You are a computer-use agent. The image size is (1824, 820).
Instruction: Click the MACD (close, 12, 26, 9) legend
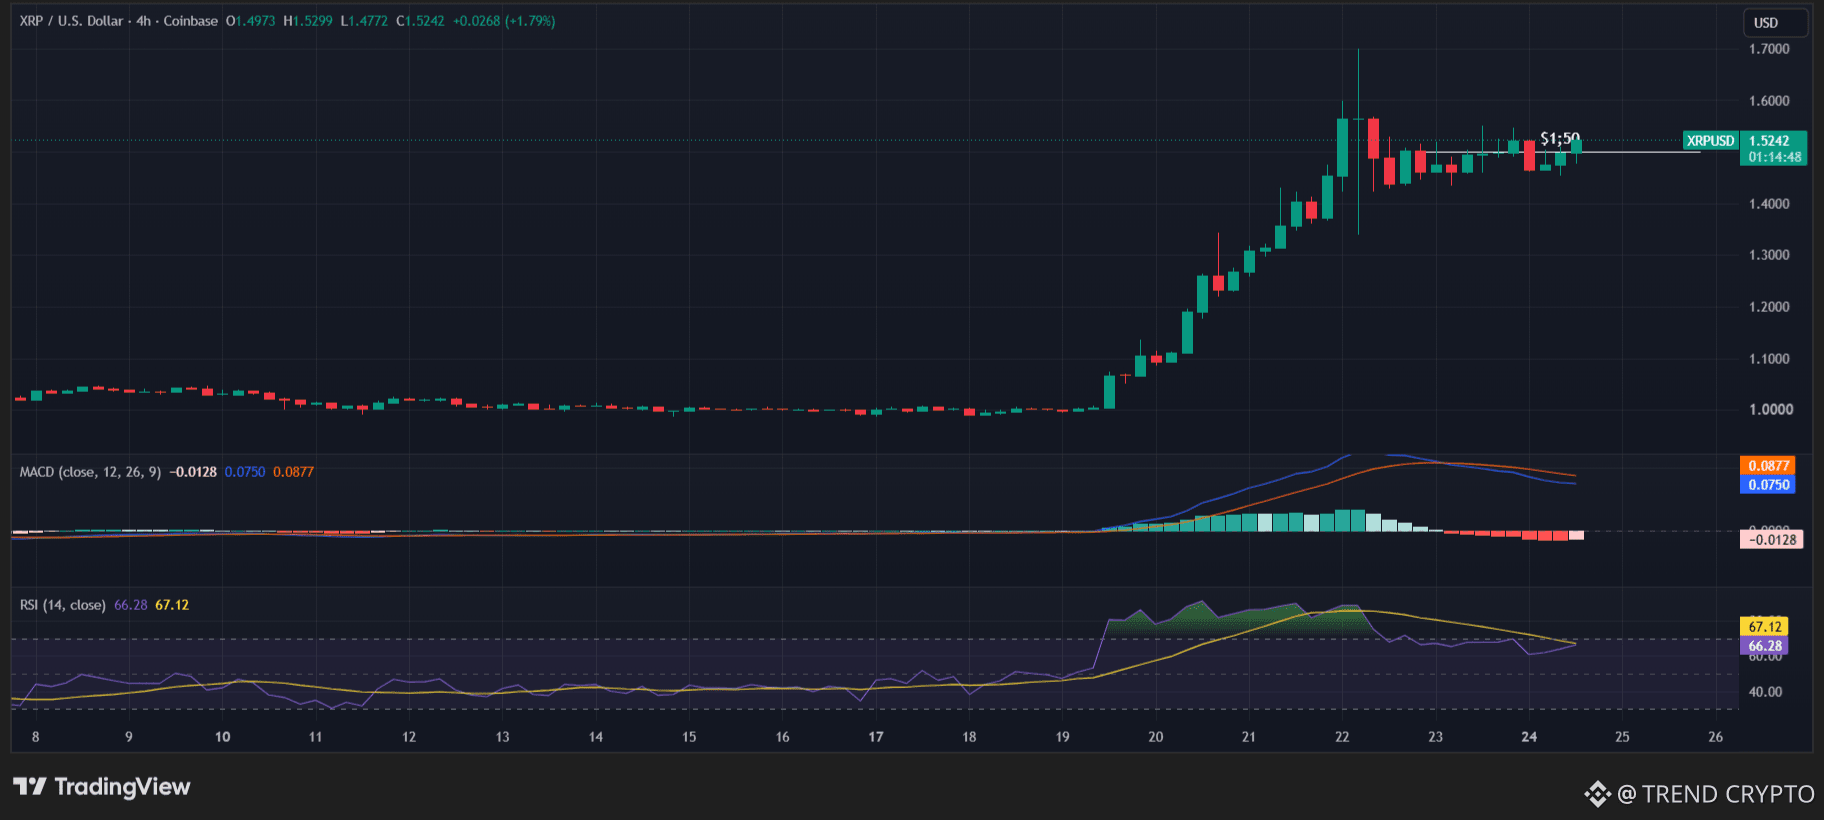tap(90, 472)
